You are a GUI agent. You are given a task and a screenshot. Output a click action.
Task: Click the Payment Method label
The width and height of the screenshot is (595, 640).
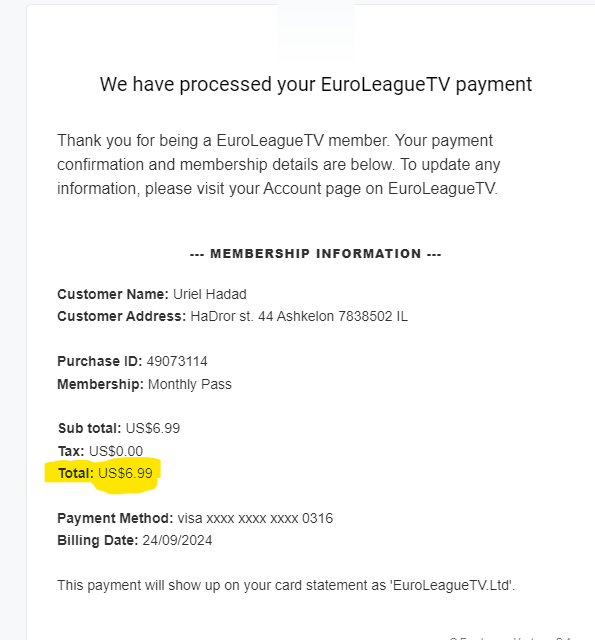click(115, 518)
